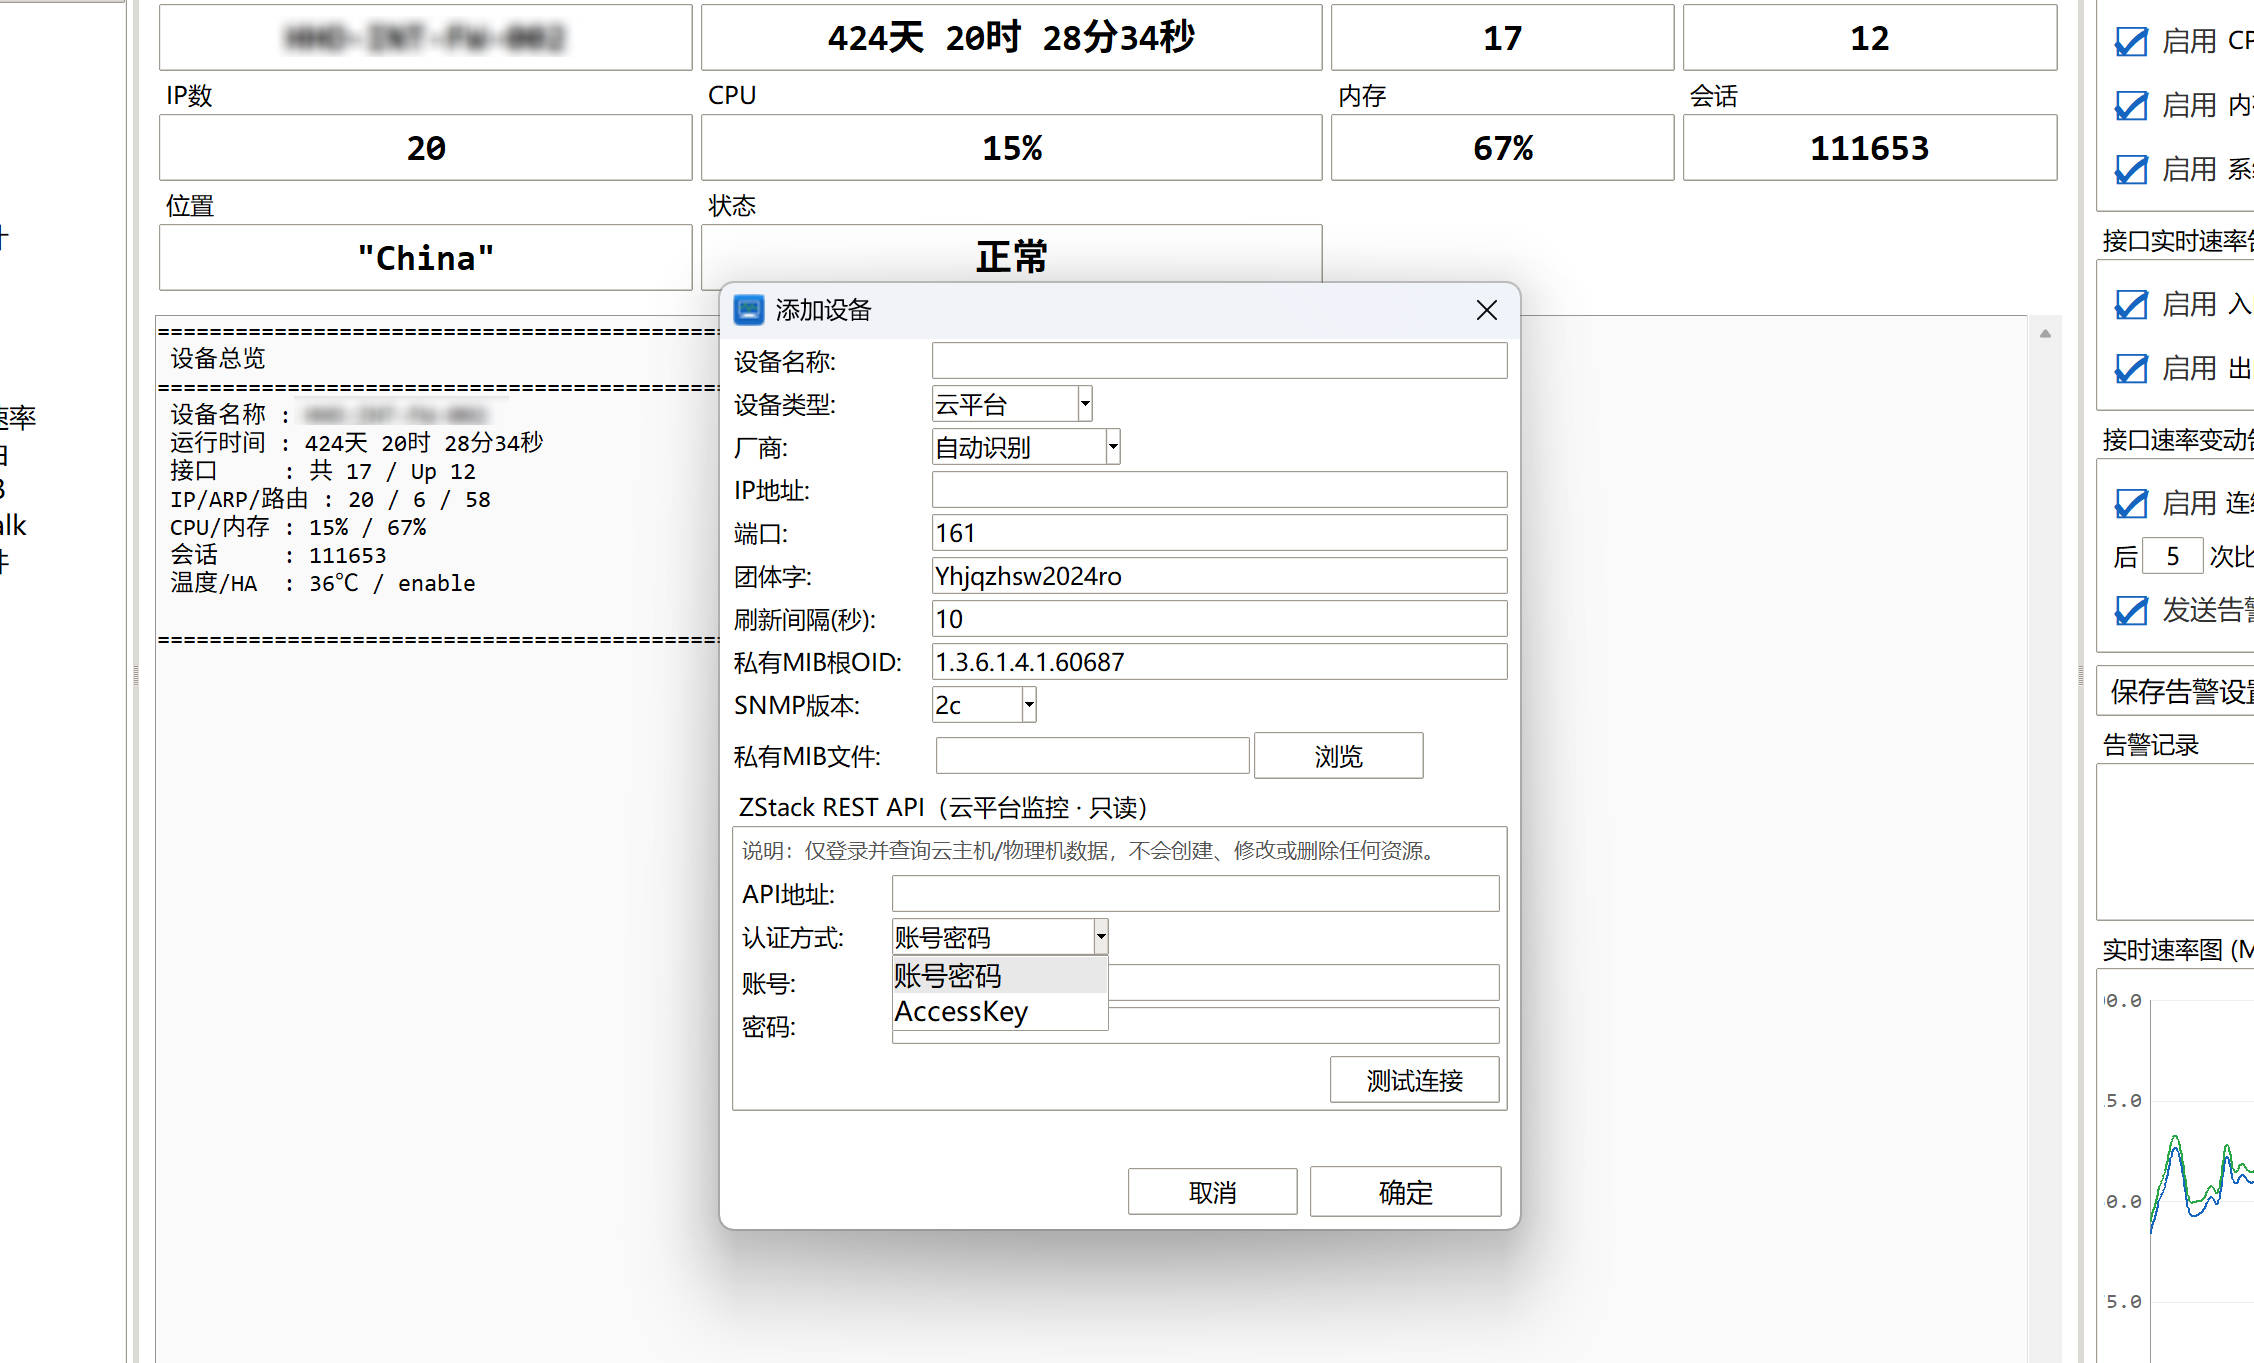Click the 设备名称 input field

coord(1219,361)
